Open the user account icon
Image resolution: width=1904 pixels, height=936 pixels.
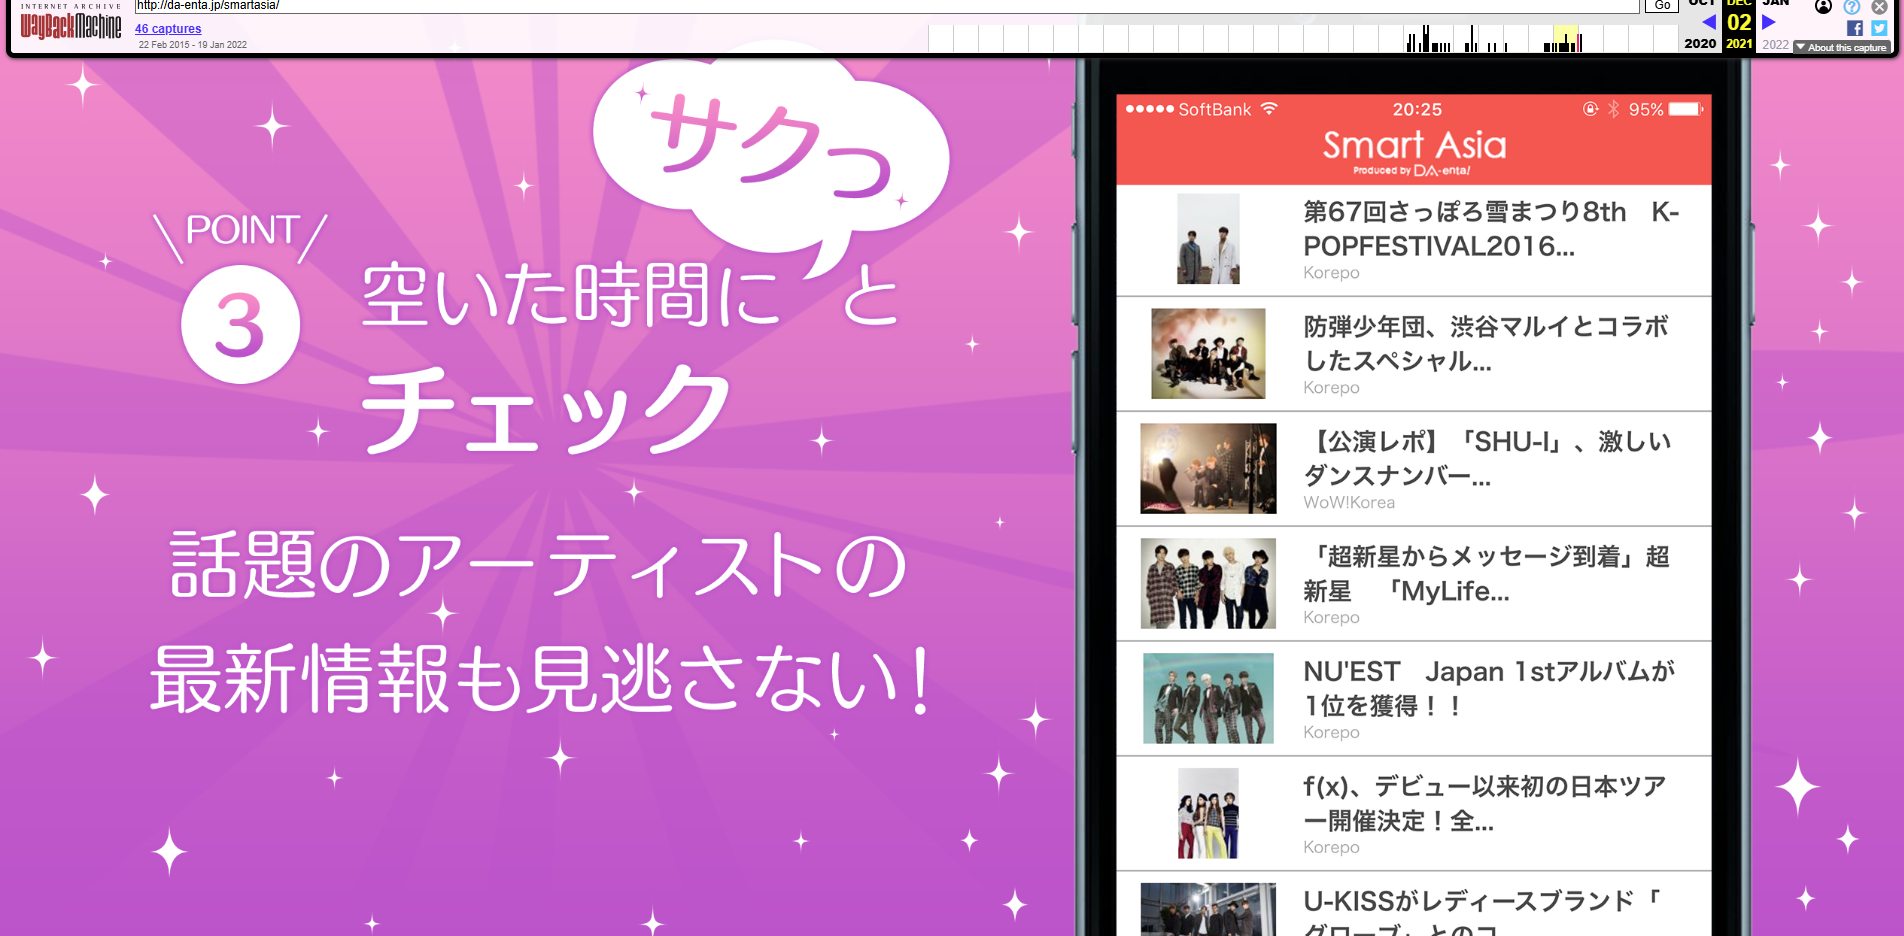click(x=1823, y=6)
